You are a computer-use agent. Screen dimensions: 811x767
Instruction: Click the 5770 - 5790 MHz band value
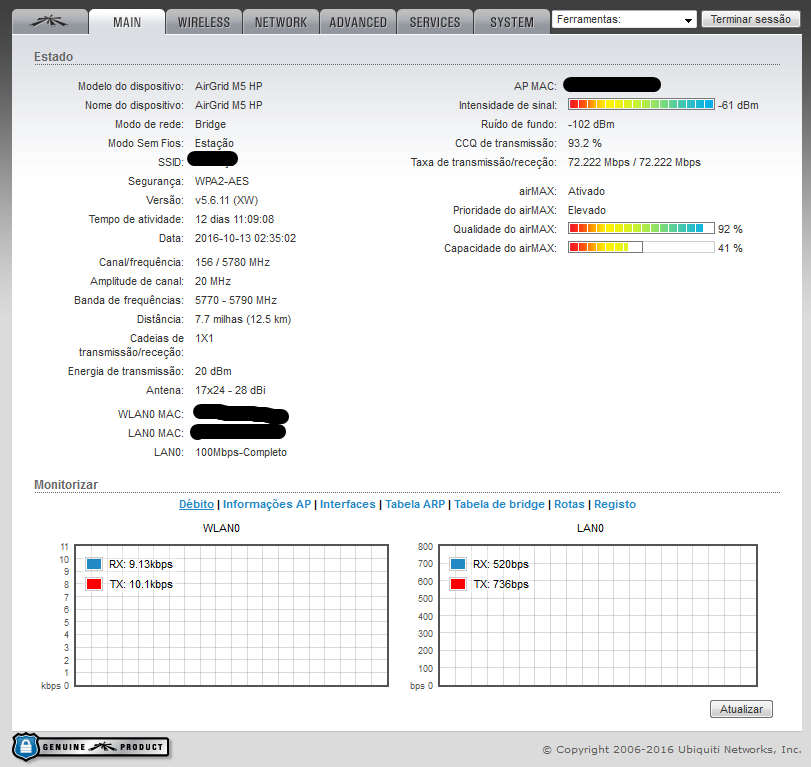[236, 300]
